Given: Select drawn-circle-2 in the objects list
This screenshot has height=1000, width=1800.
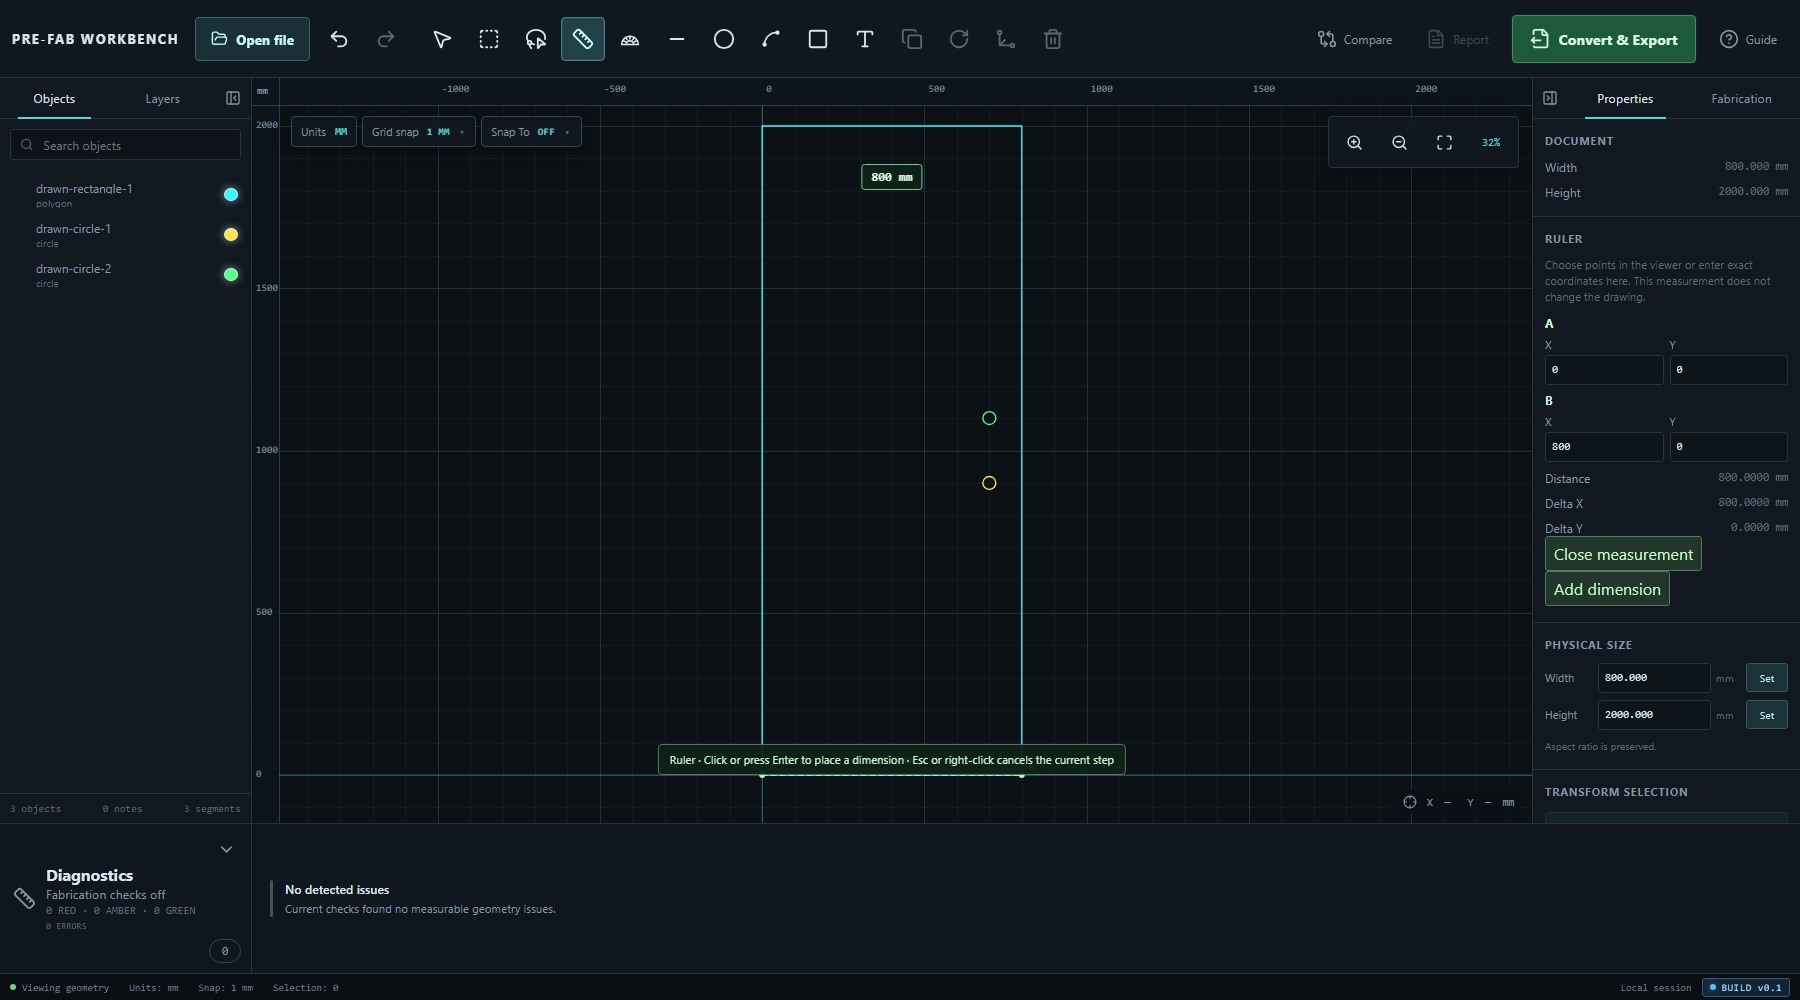Looking at the screenshot, I should 126,275.
